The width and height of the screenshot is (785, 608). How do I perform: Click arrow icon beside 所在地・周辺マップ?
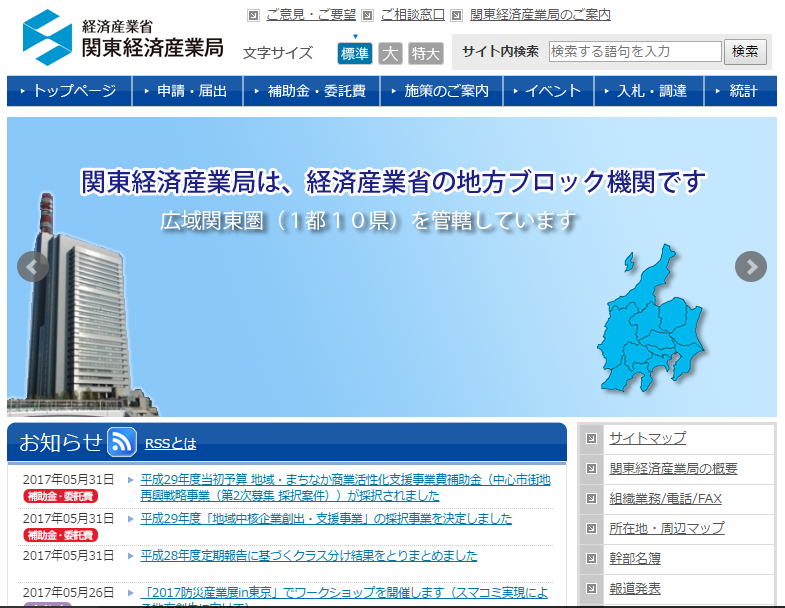click(591, 528)
